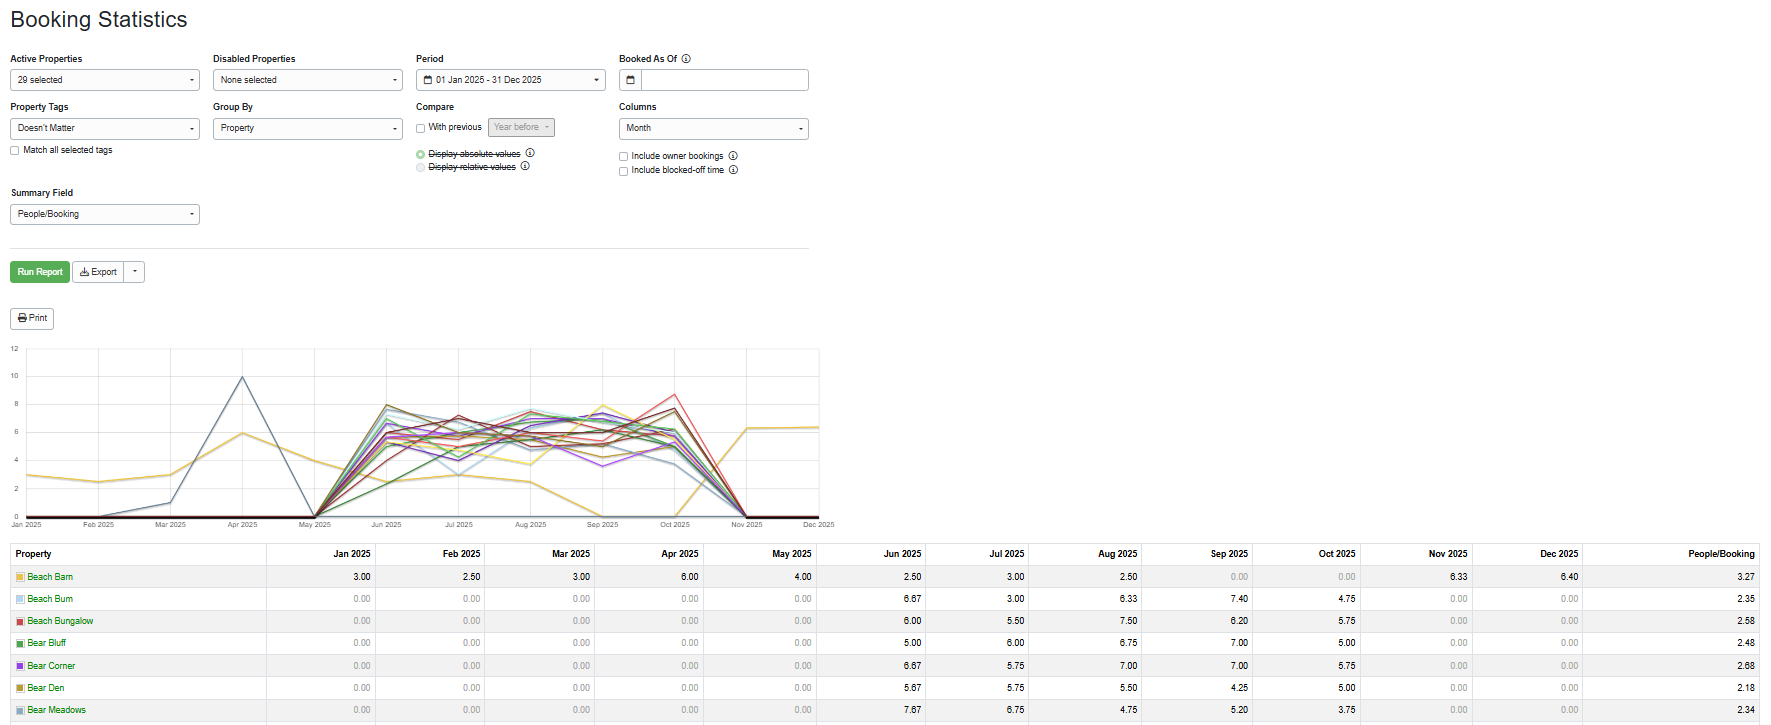Open the Period date range selector
The width and height of the screenshot is (1771, 725).
point(511,80)
